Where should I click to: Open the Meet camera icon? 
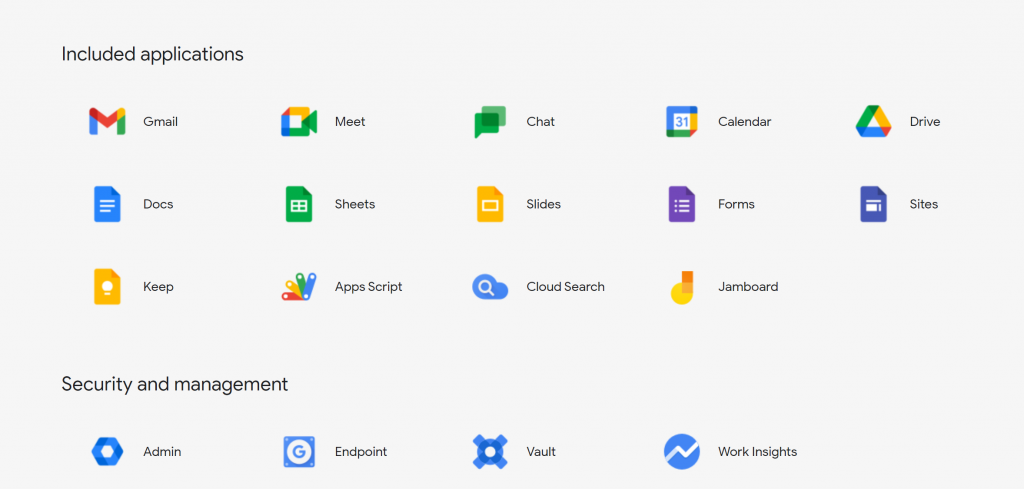pyautogui.click(x=299, y=121)
